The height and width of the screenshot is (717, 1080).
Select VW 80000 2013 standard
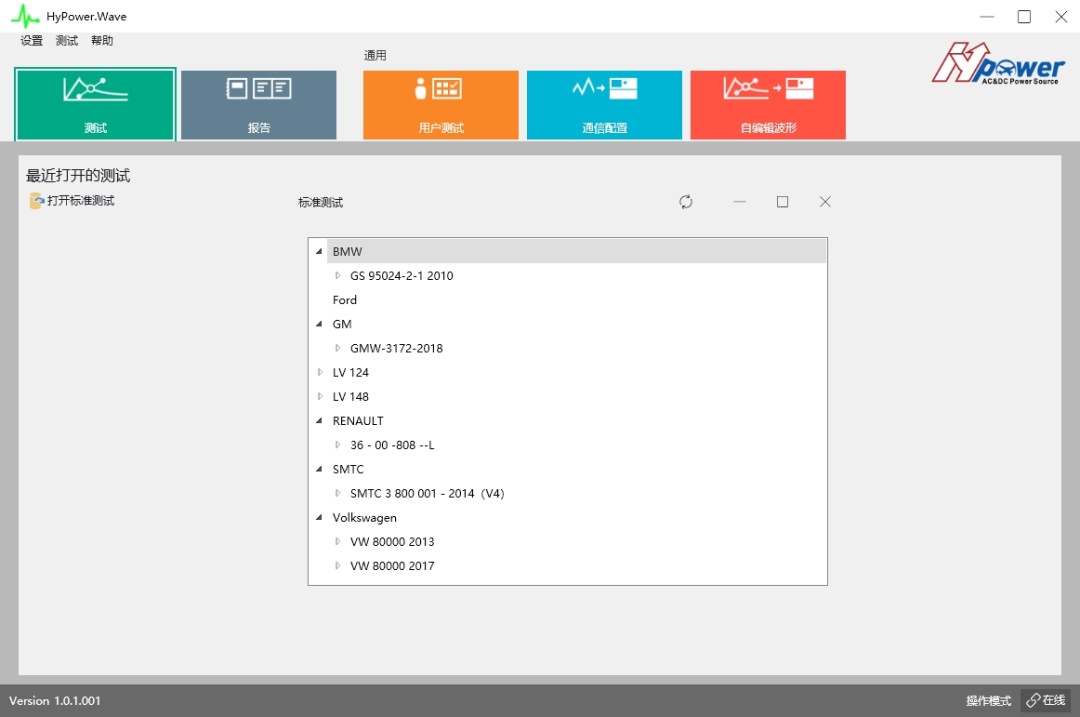click(392, 541)
